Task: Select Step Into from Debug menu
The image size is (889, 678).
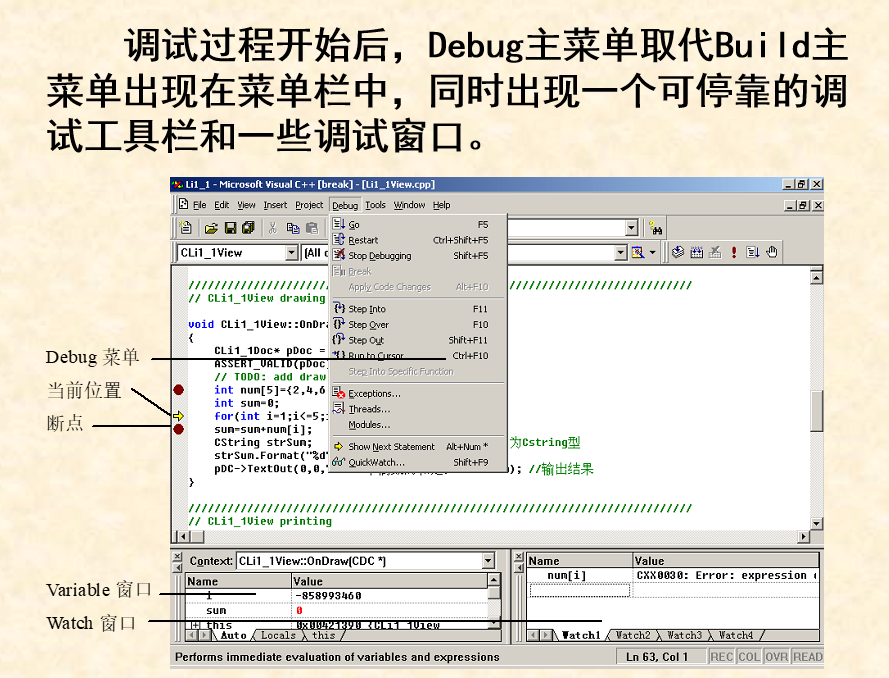Action: point(418,309)
